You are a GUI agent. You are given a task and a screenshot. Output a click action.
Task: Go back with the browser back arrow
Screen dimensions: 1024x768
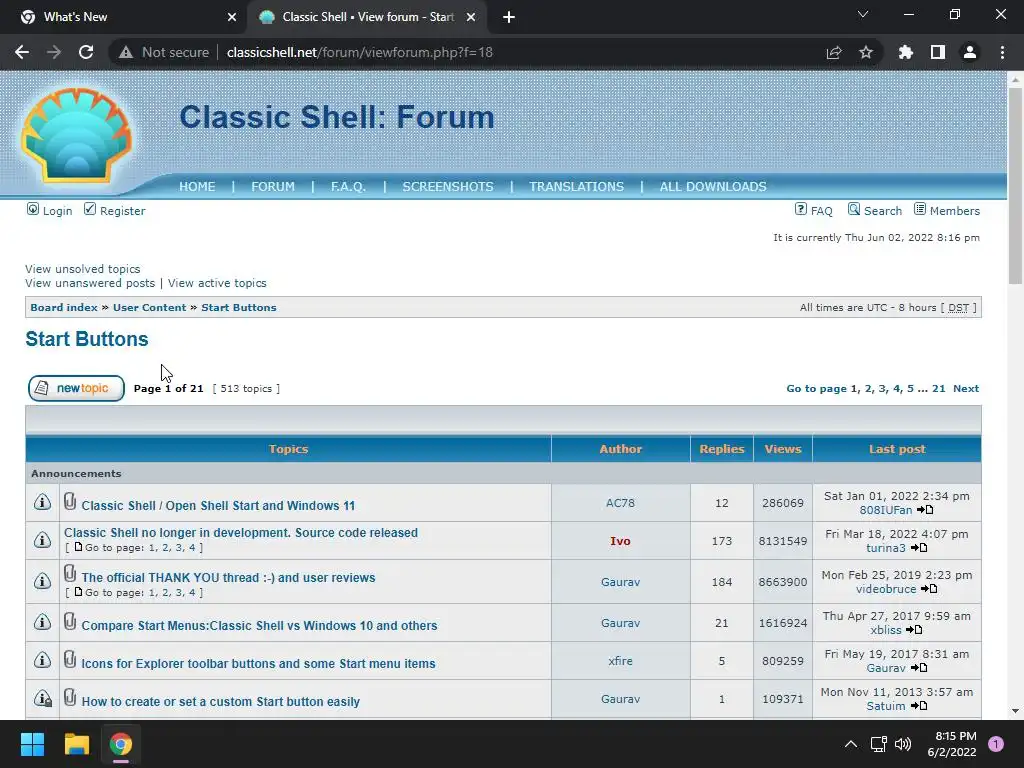(22, 52)
